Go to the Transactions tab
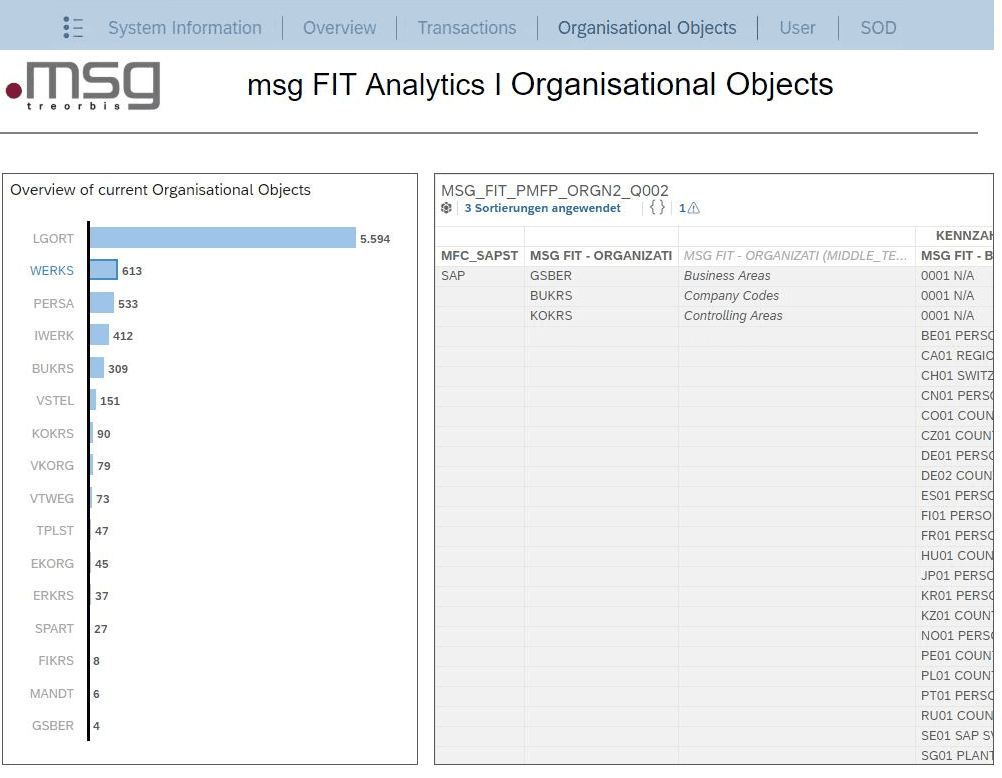This screenshot has width=1002, height=778. tap(466, 27)
